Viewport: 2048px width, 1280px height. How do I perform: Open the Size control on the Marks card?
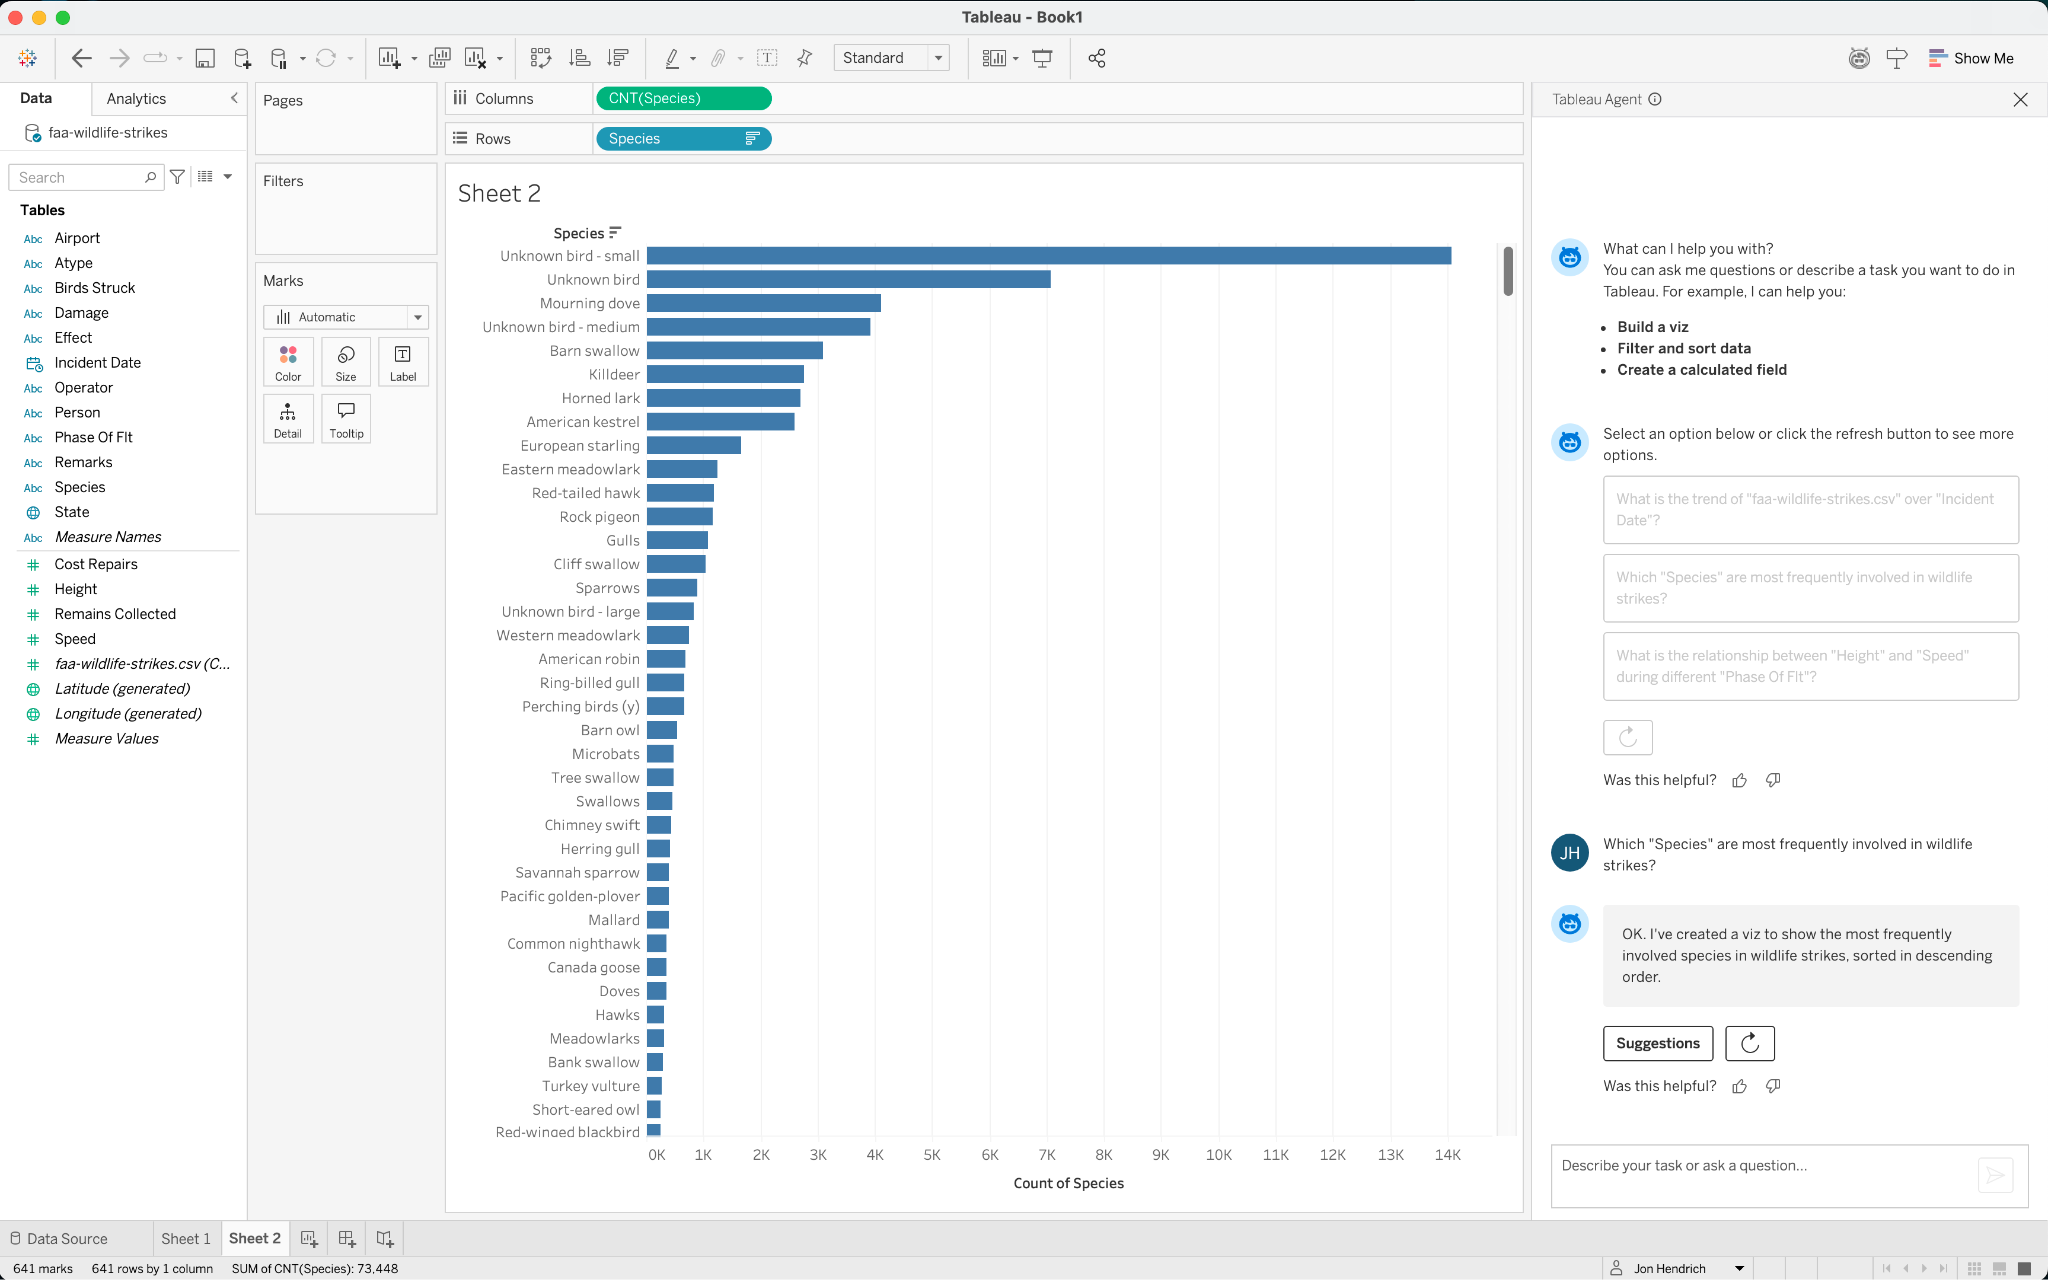[x=345, y=362]
